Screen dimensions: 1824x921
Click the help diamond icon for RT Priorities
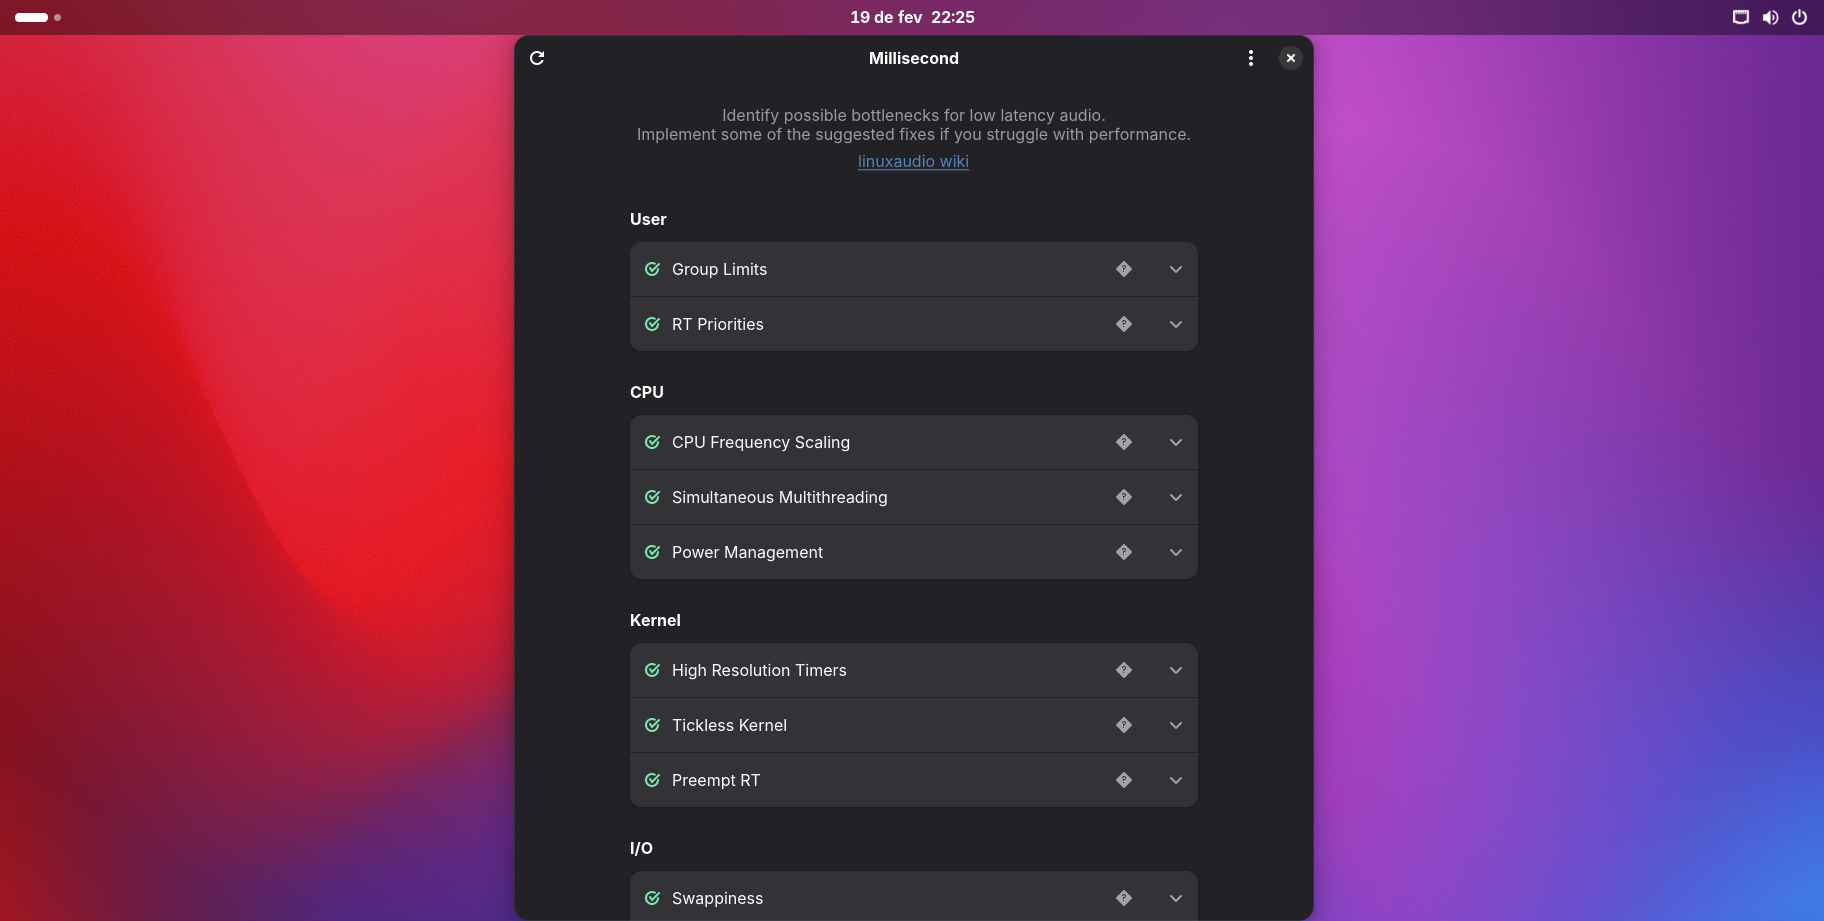point(1124,324)
